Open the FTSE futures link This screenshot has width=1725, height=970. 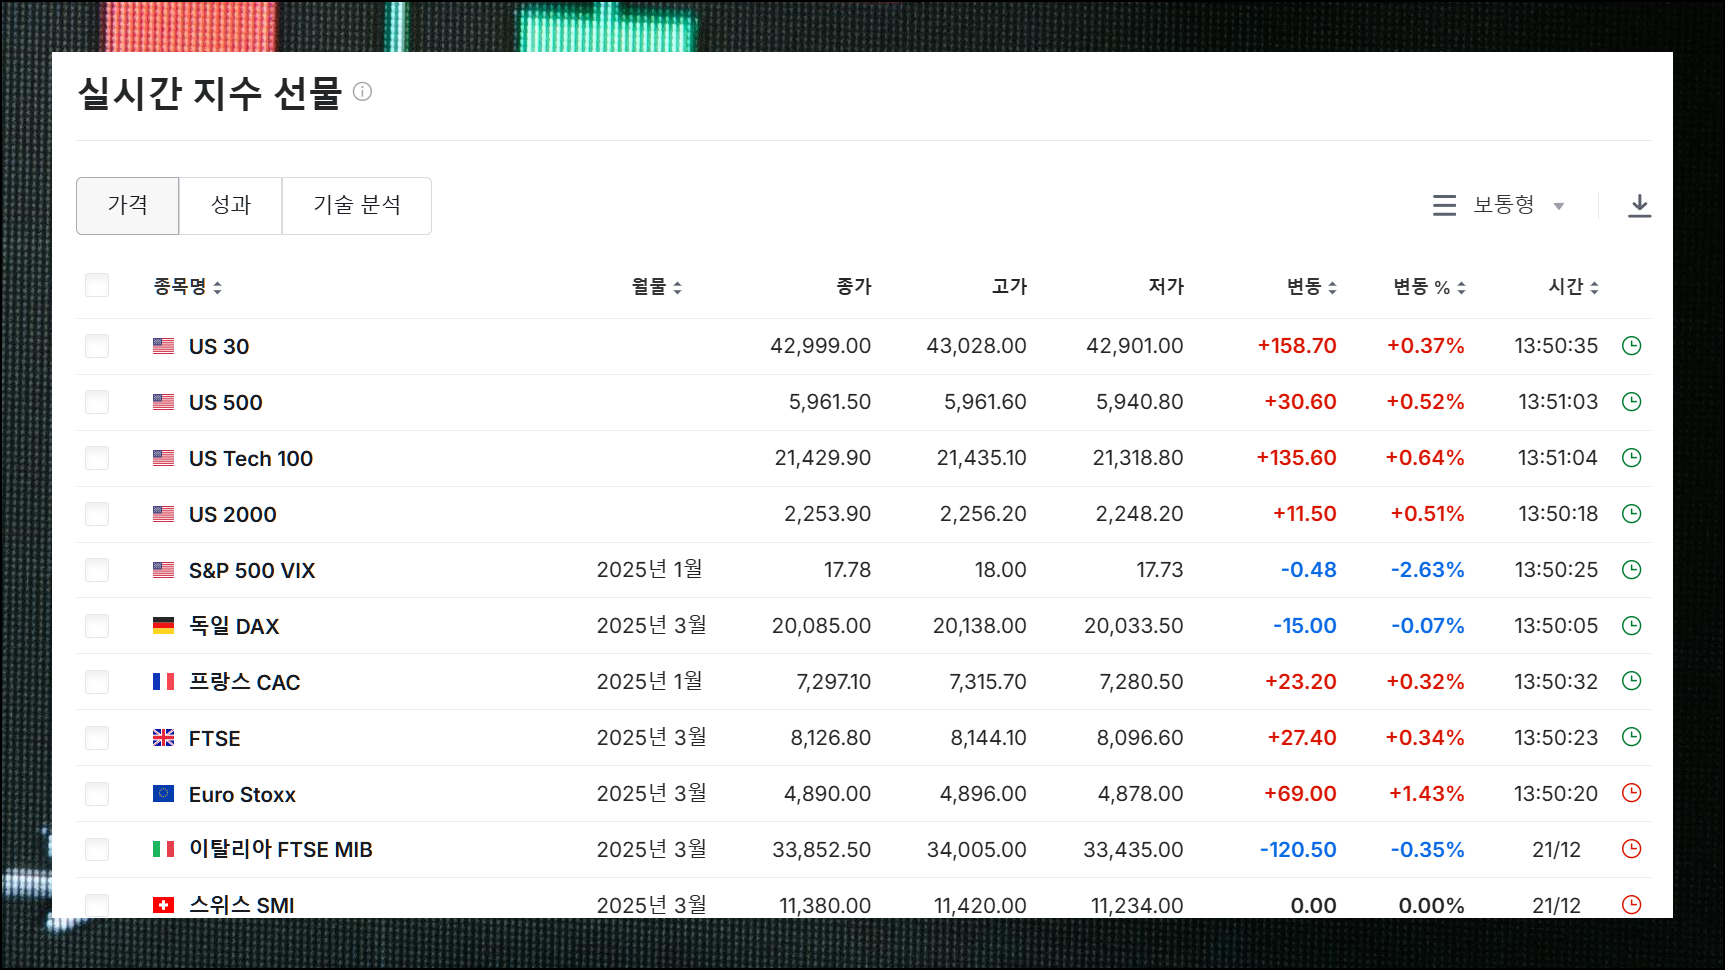(x=215, y=738)
